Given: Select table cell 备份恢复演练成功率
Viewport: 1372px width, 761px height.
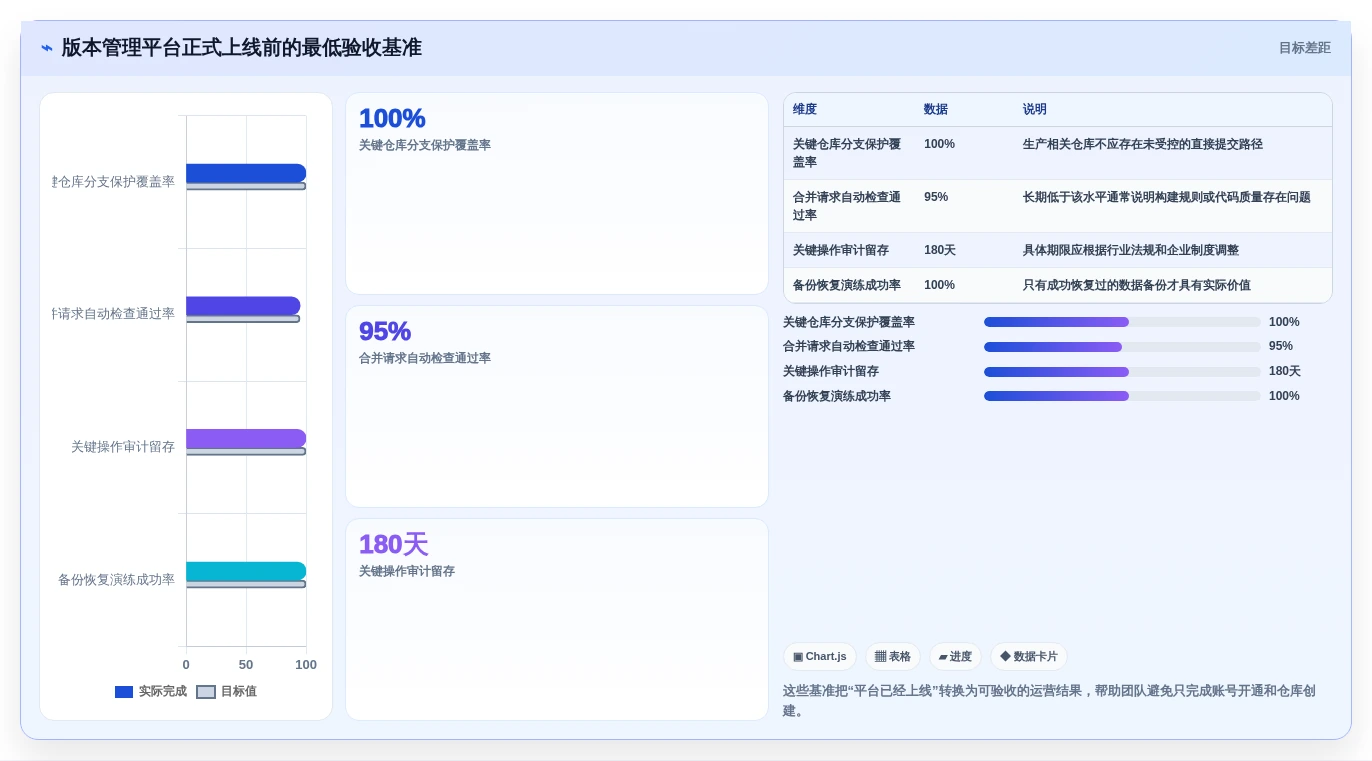Looking at the screenshot, I should (847, 286).
